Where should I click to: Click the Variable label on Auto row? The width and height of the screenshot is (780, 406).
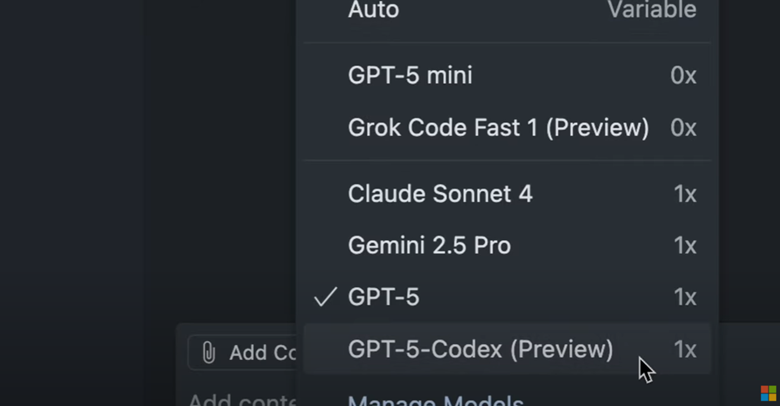pyautogui.click(x=652, y=10)
